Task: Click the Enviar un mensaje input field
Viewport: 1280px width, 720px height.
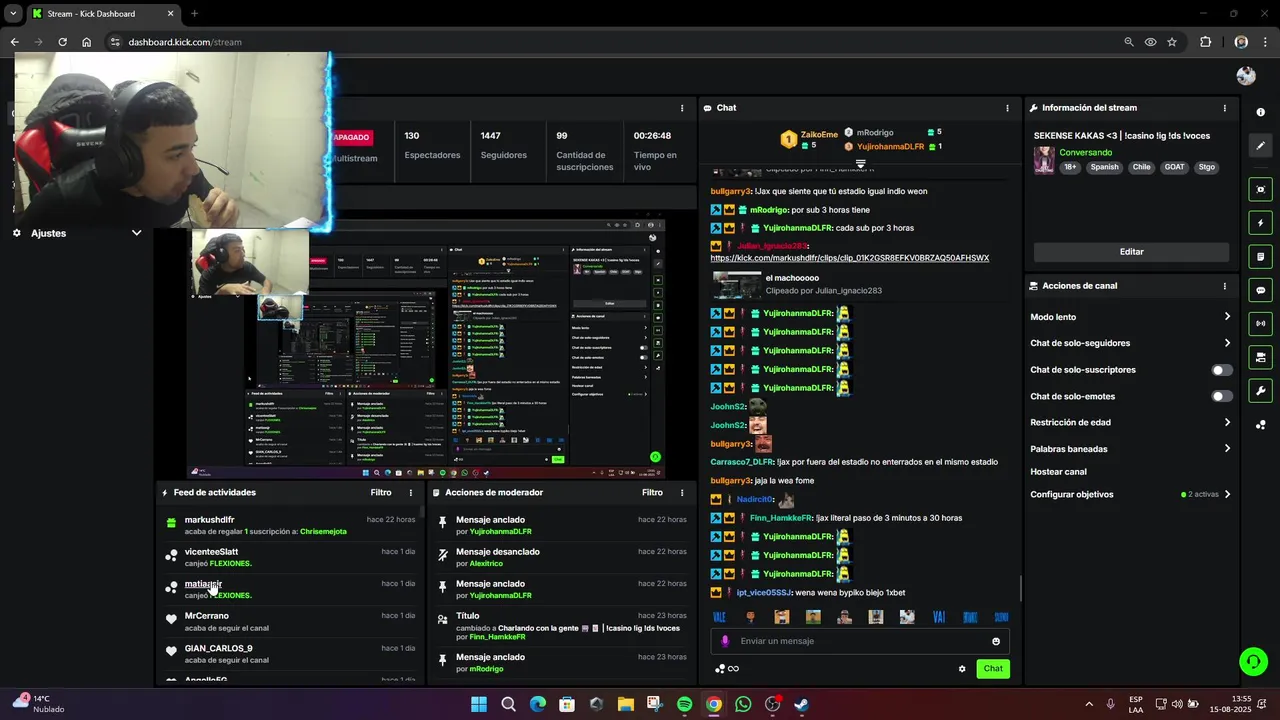Action: click(x=860, y=641)
